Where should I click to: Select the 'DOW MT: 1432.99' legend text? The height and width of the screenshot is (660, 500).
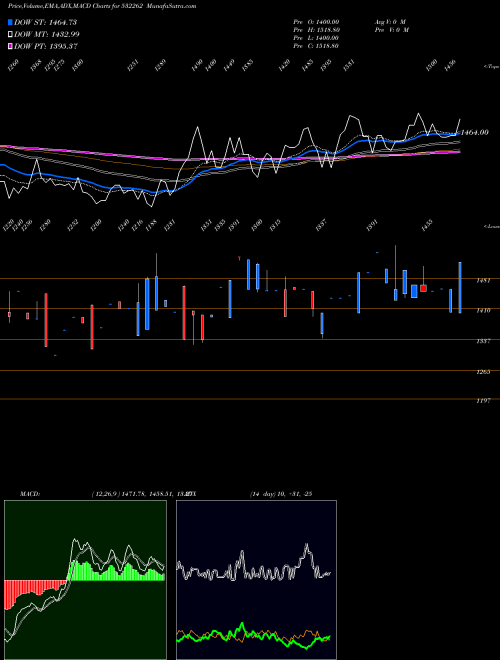coord(47,34)
